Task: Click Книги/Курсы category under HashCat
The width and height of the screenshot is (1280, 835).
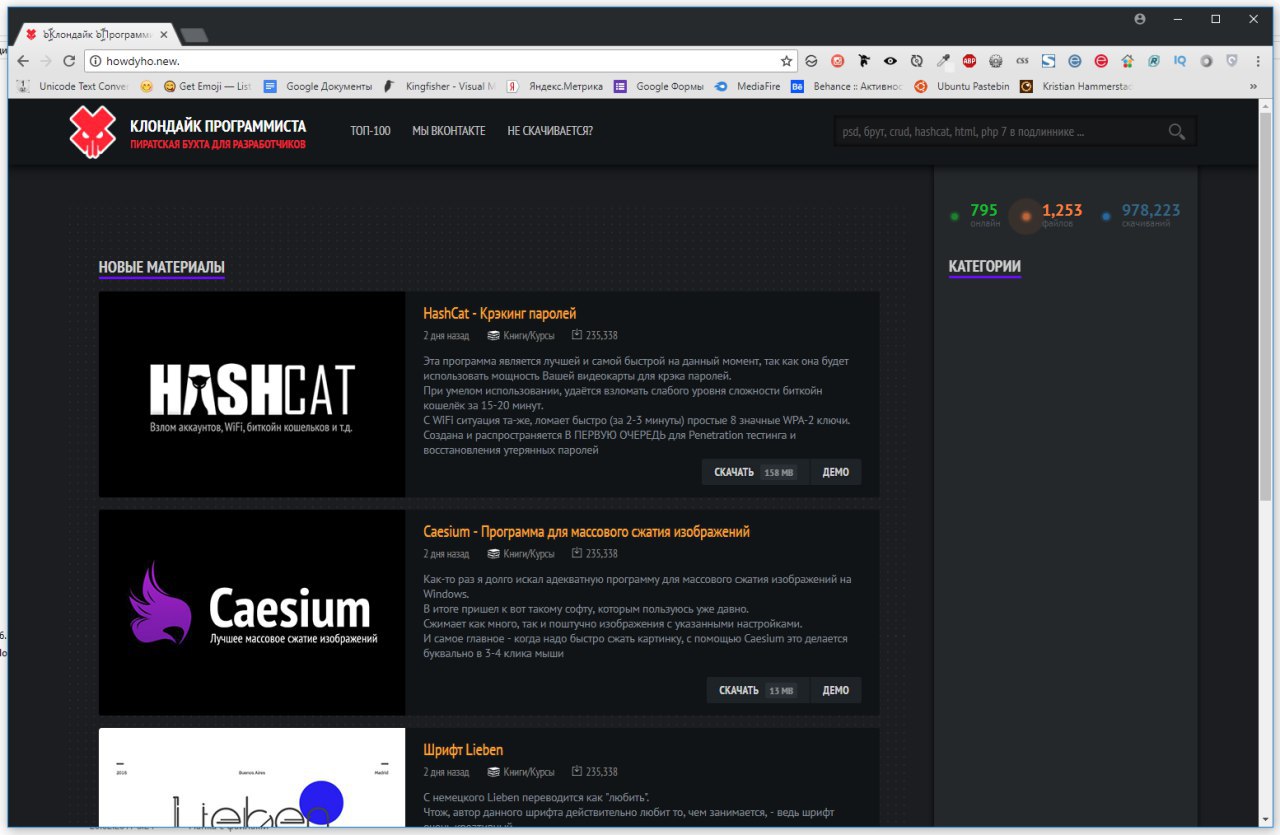Action: point(520,336)
